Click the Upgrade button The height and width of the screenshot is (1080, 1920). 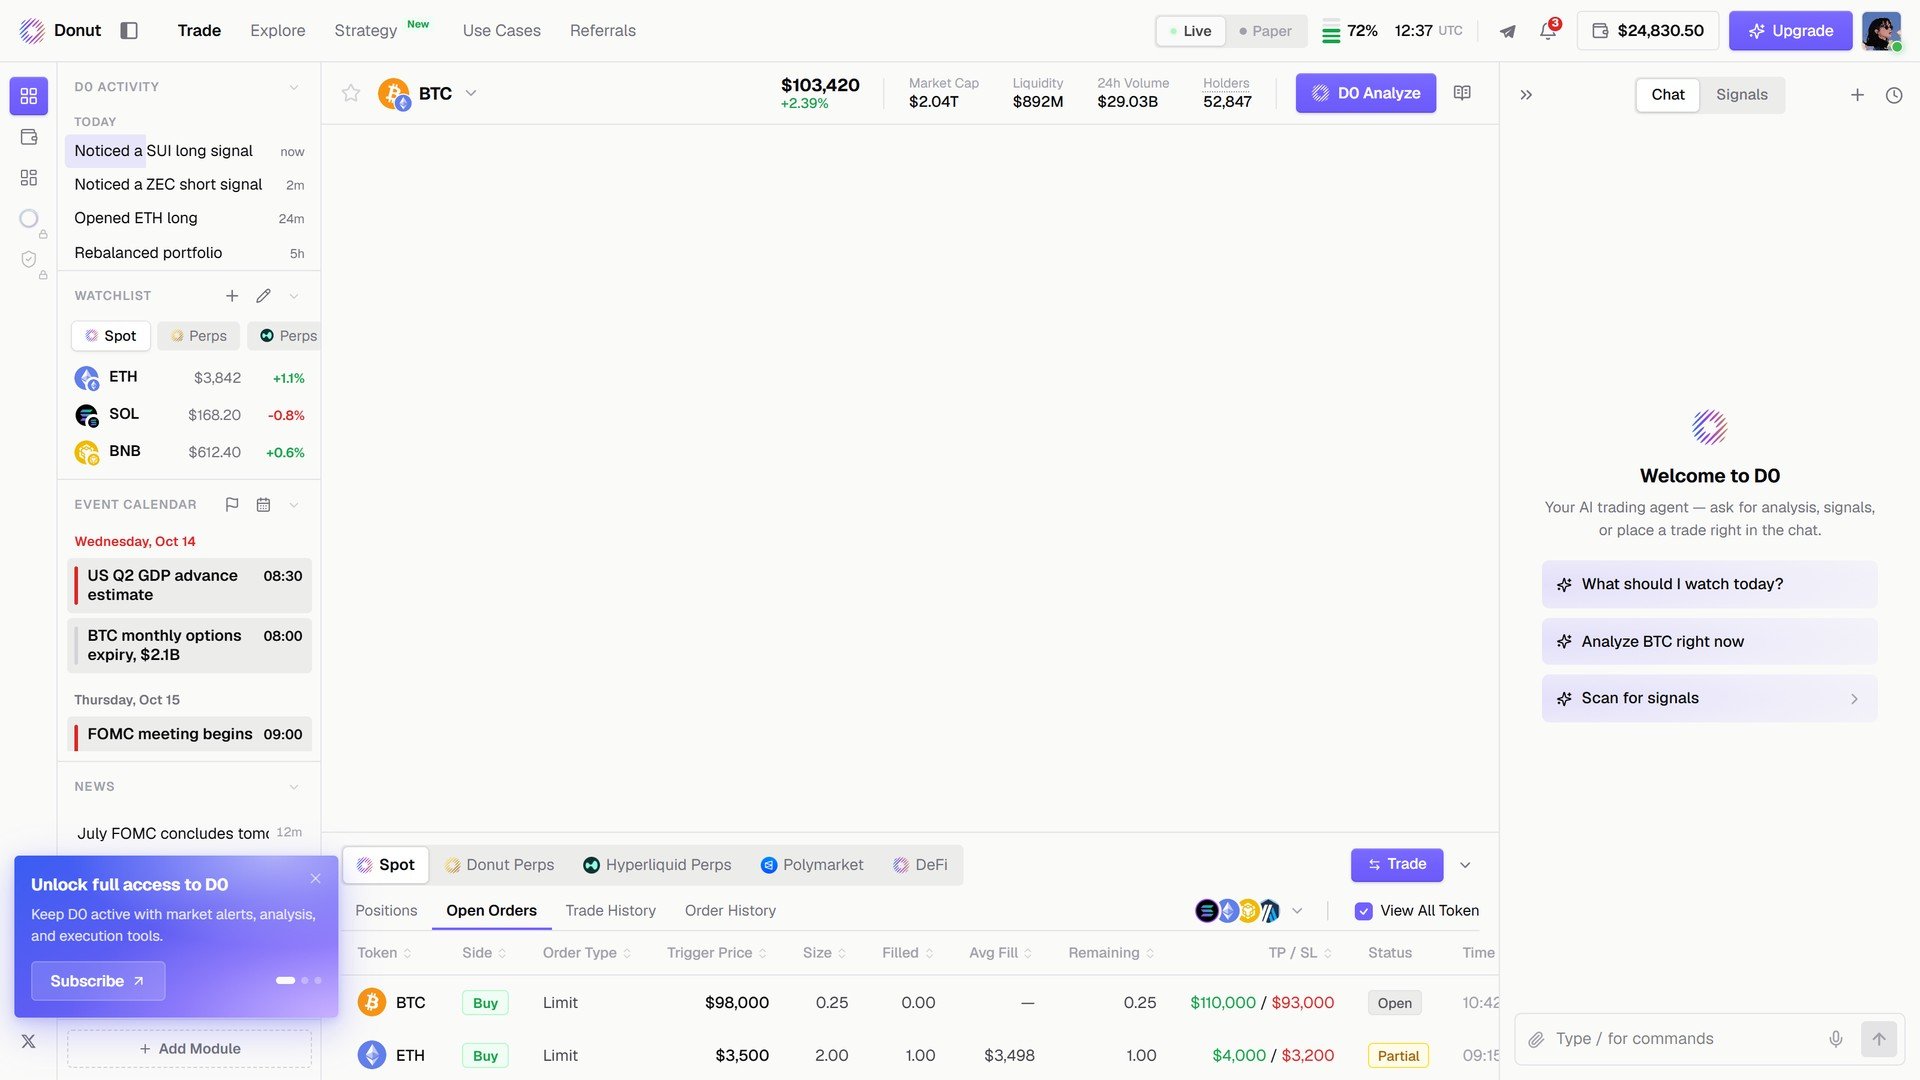coord(1790,31)
